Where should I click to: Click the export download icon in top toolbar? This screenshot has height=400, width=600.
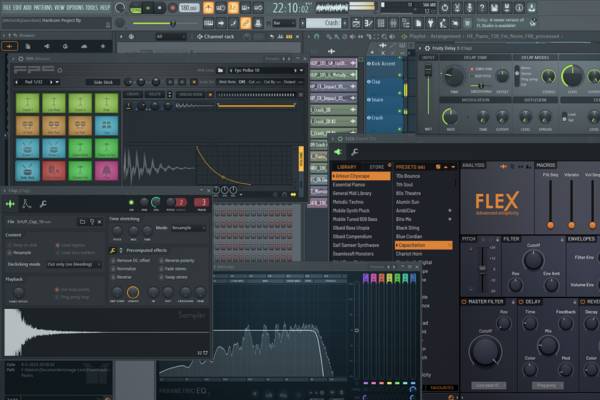point(532,7)
